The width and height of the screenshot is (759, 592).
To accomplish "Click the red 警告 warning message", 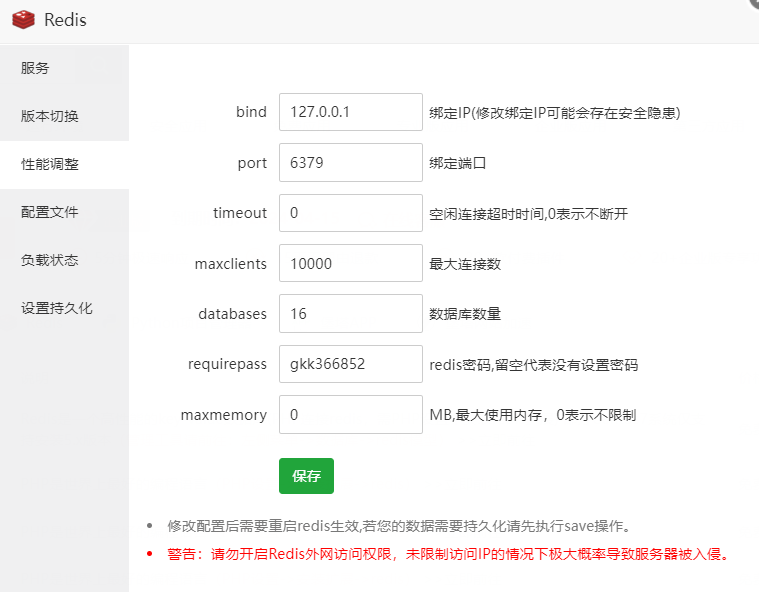I will 449,554.
